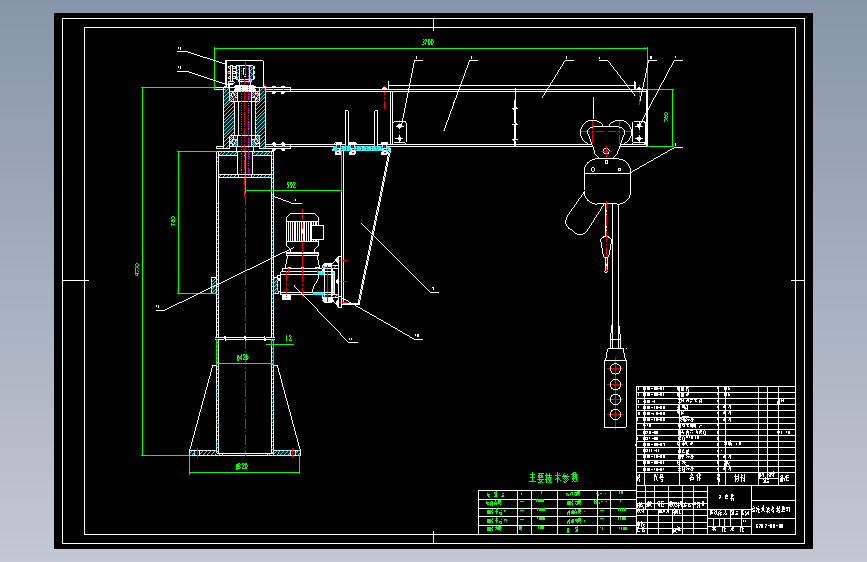Click the 592 horizontal dimension text

[291, 185]
